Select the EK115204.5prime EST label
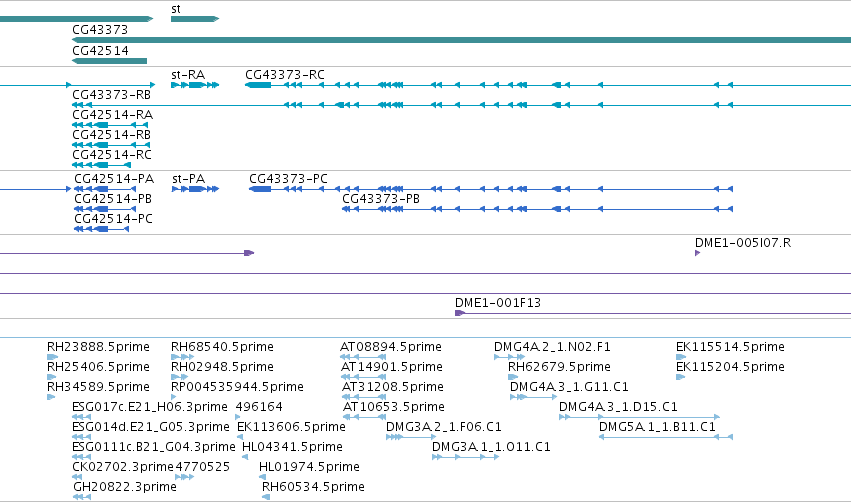This screenshot has height=502, width=851. point(730,367)
